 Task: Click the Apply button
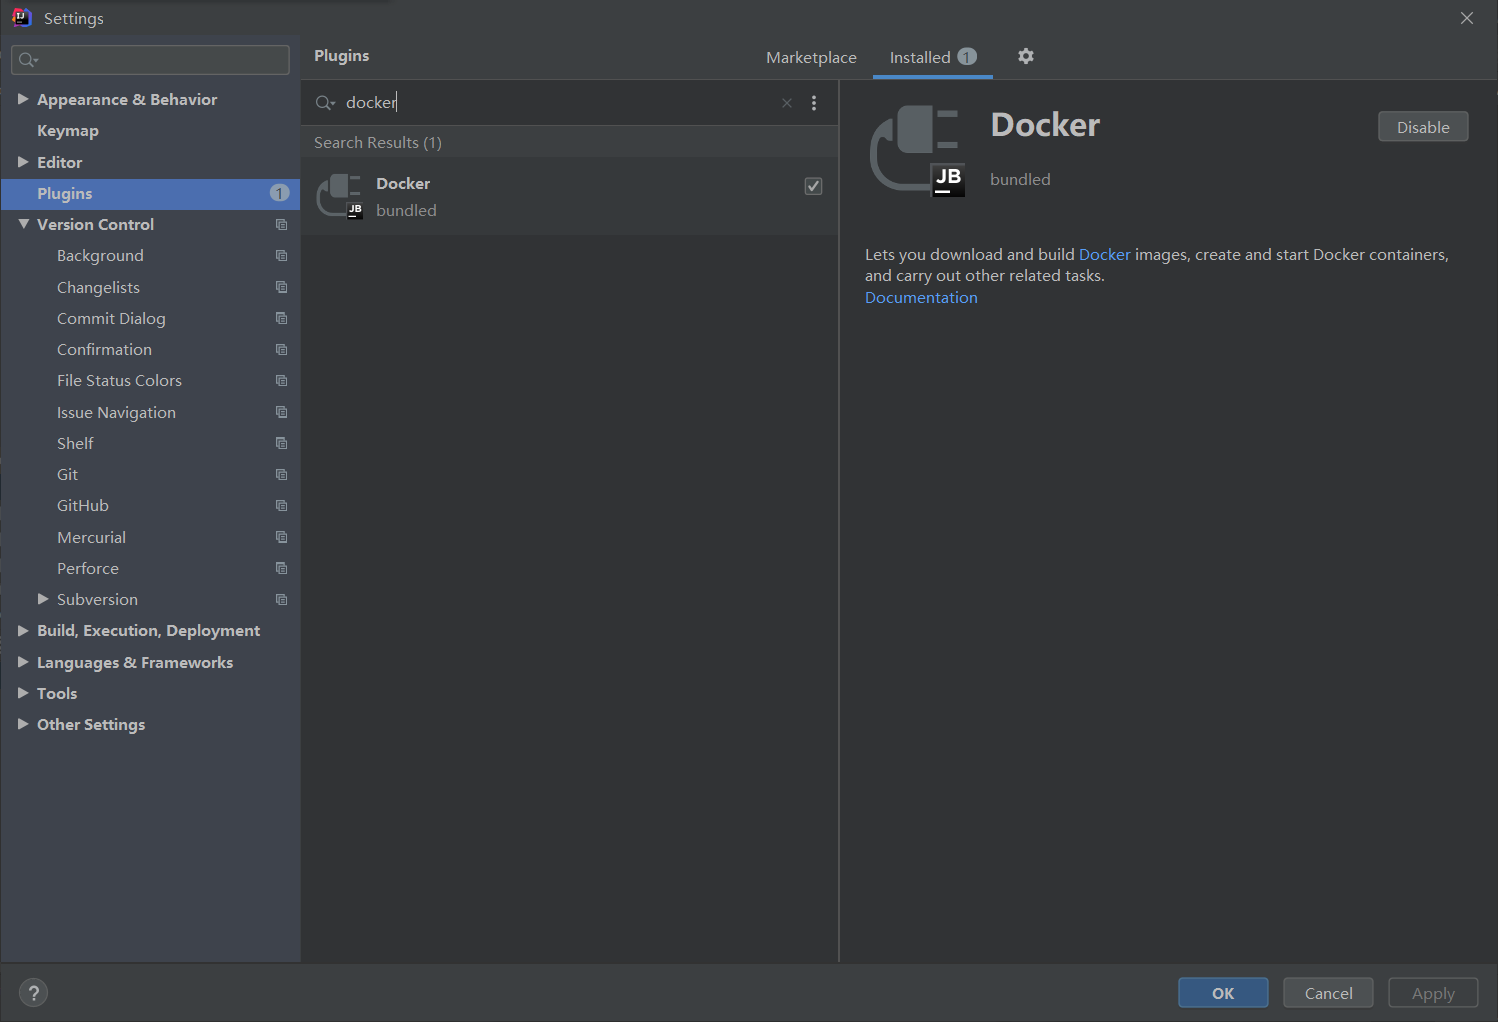click(x=1433, y=993)
